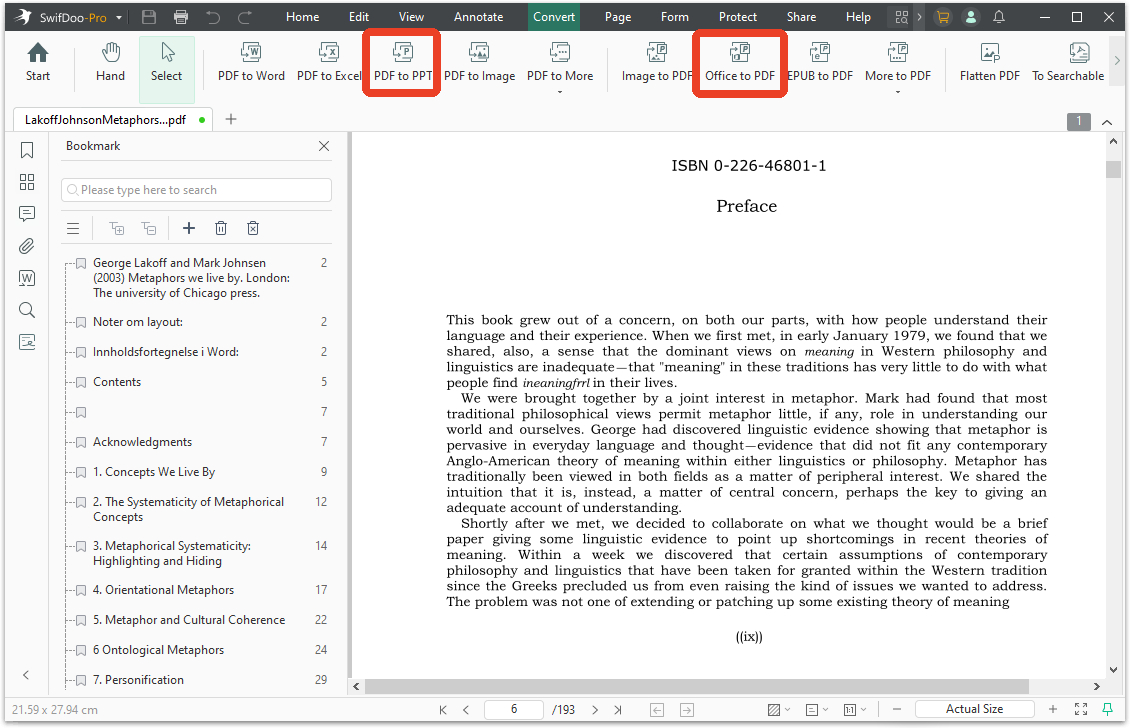The image size is (1130, 728).
Task: Close the Bookmark panel
Action: click(324, 146)
